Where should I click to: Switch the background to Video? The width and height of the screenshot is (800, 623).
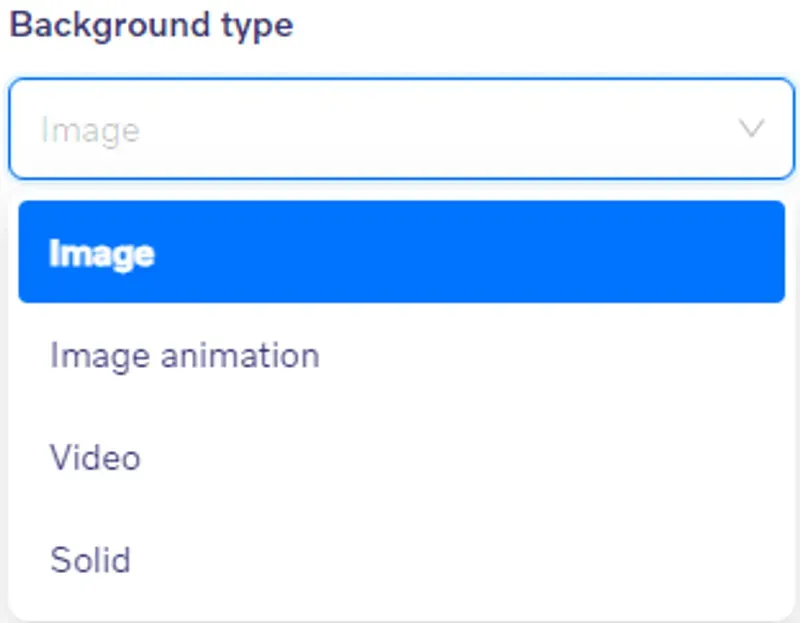pos(402,457)
